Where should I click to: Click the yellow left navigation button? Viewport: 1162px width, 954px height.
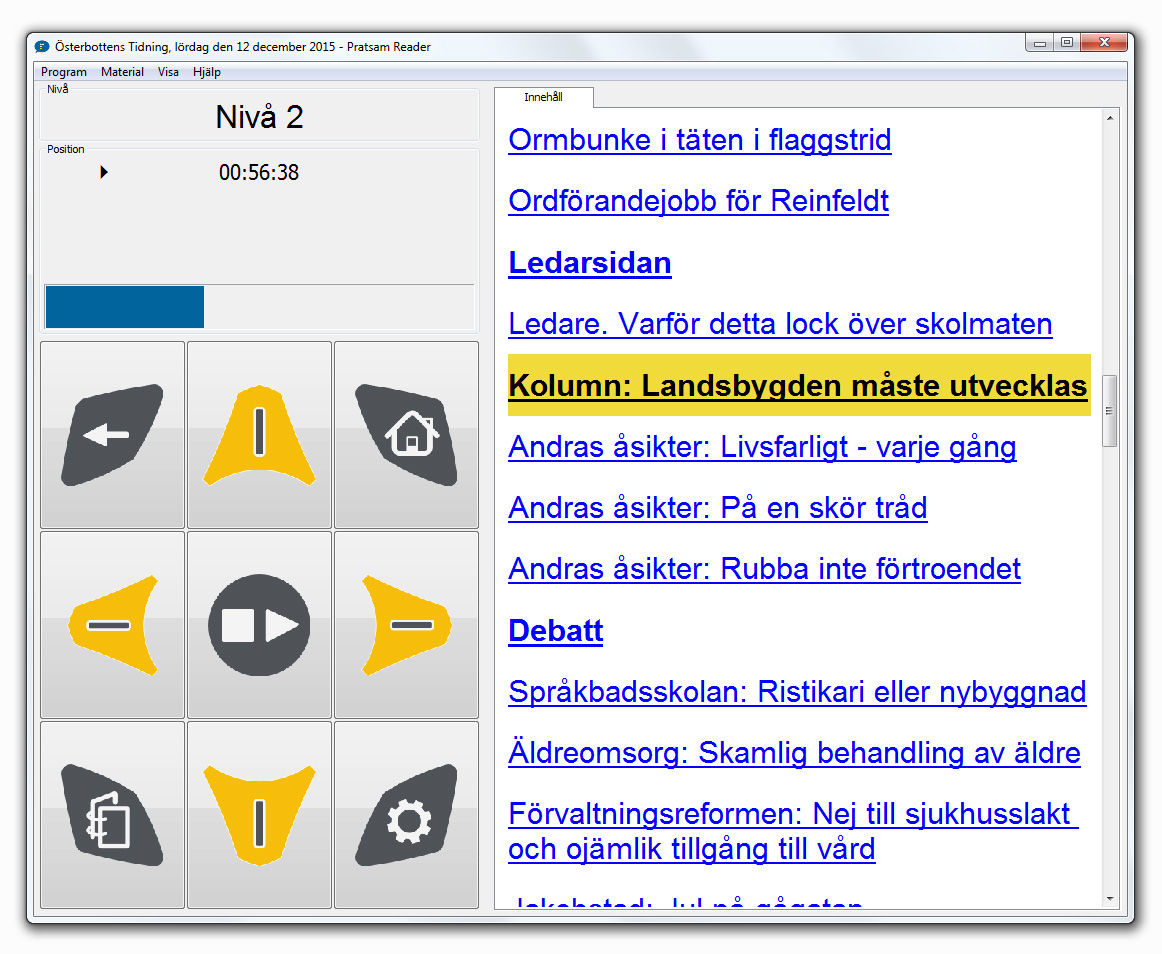point(112,625)
